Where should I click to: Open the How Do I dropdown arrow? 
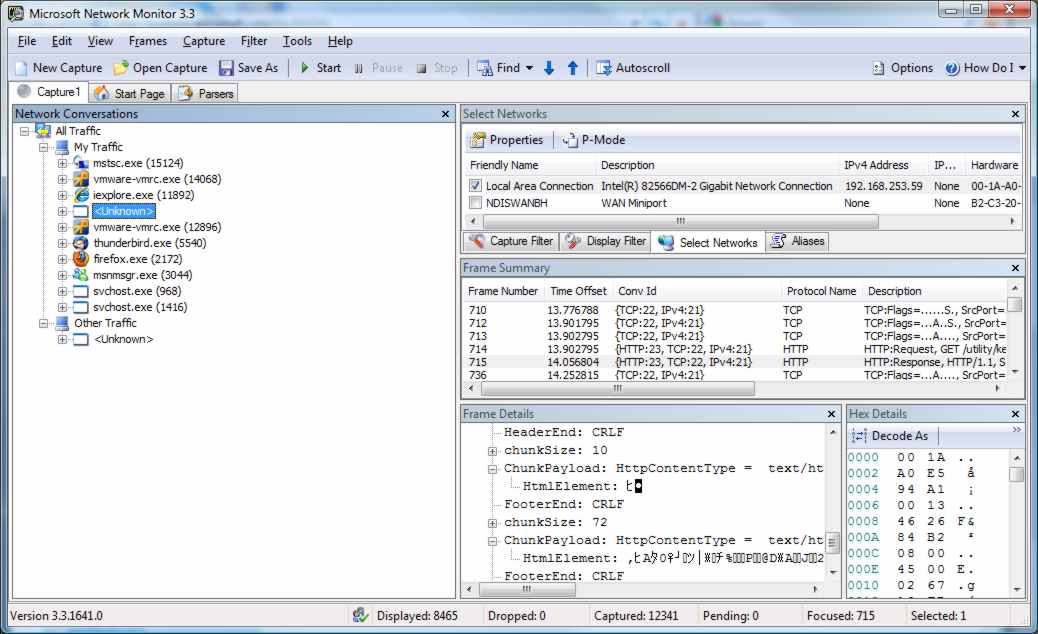[x=1022, y=68]
